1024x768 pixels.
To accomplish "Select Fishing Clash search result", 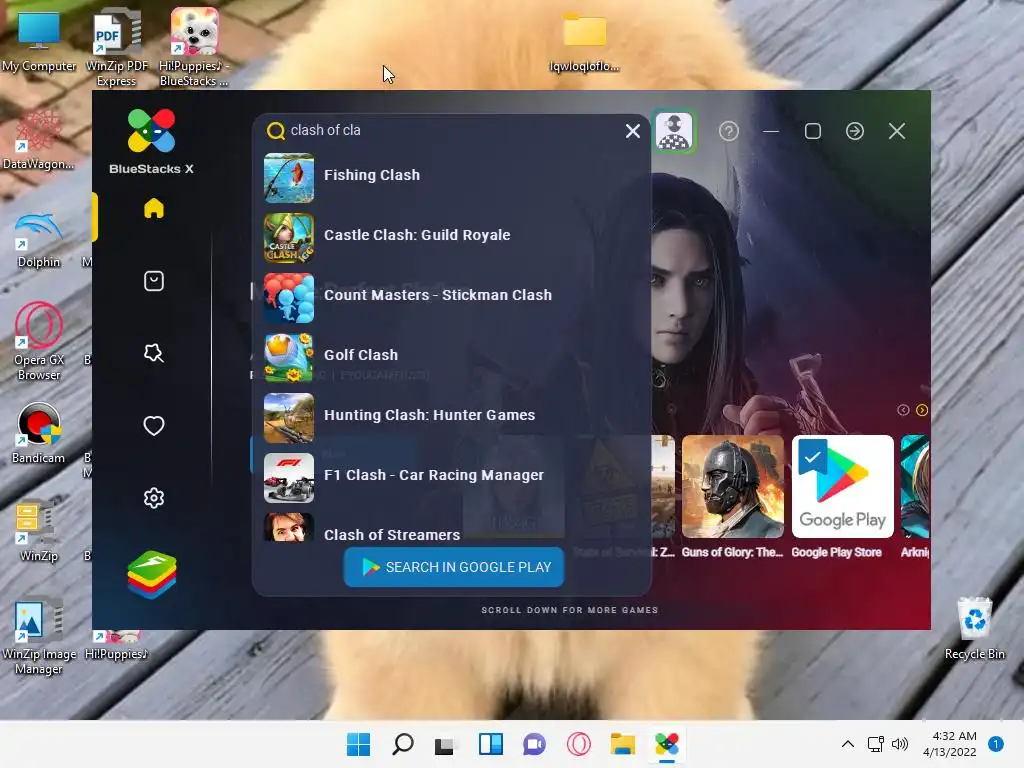I will [x=452, y=178].
